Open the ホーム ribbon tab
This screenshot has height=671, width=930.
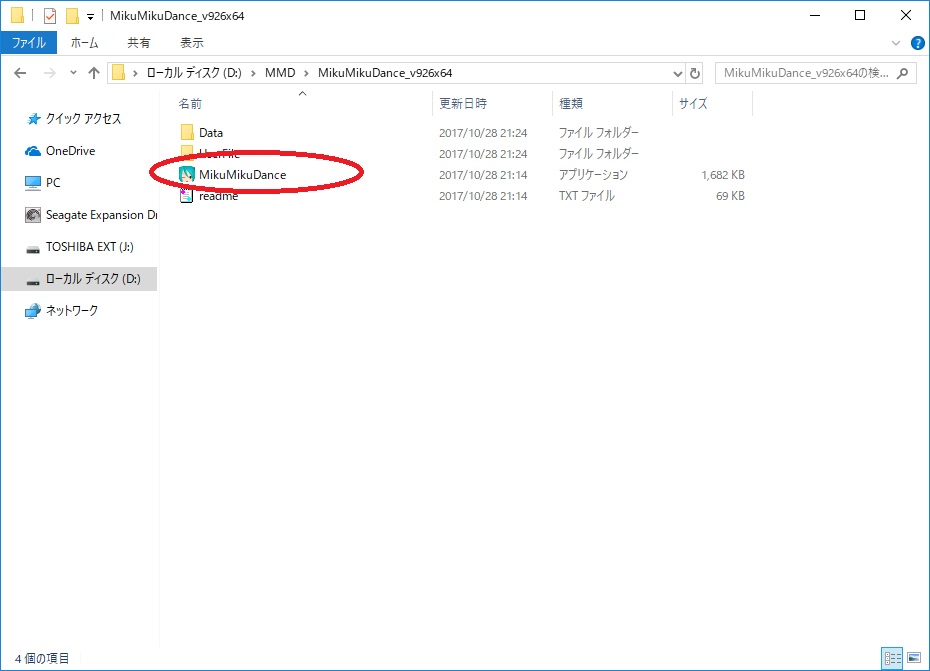pos(84,43)
